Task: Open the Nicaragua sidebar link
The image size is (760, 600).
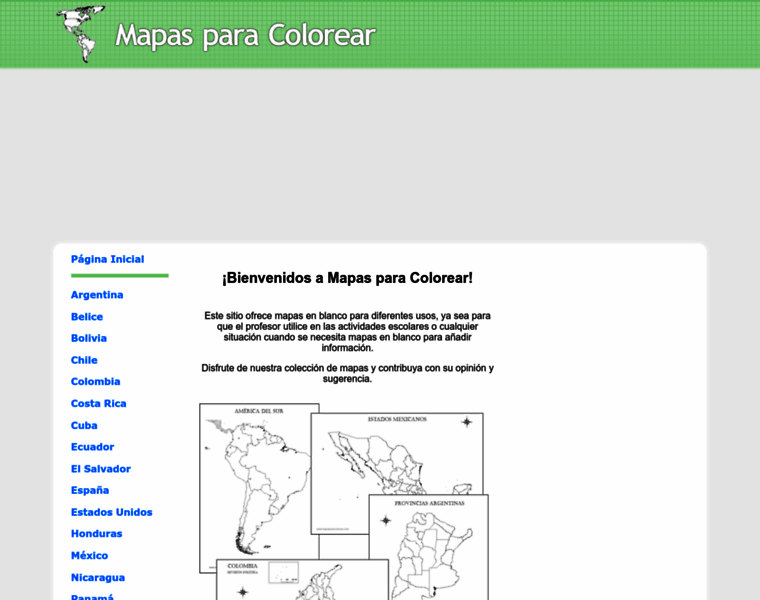Action: coord(98,577)
